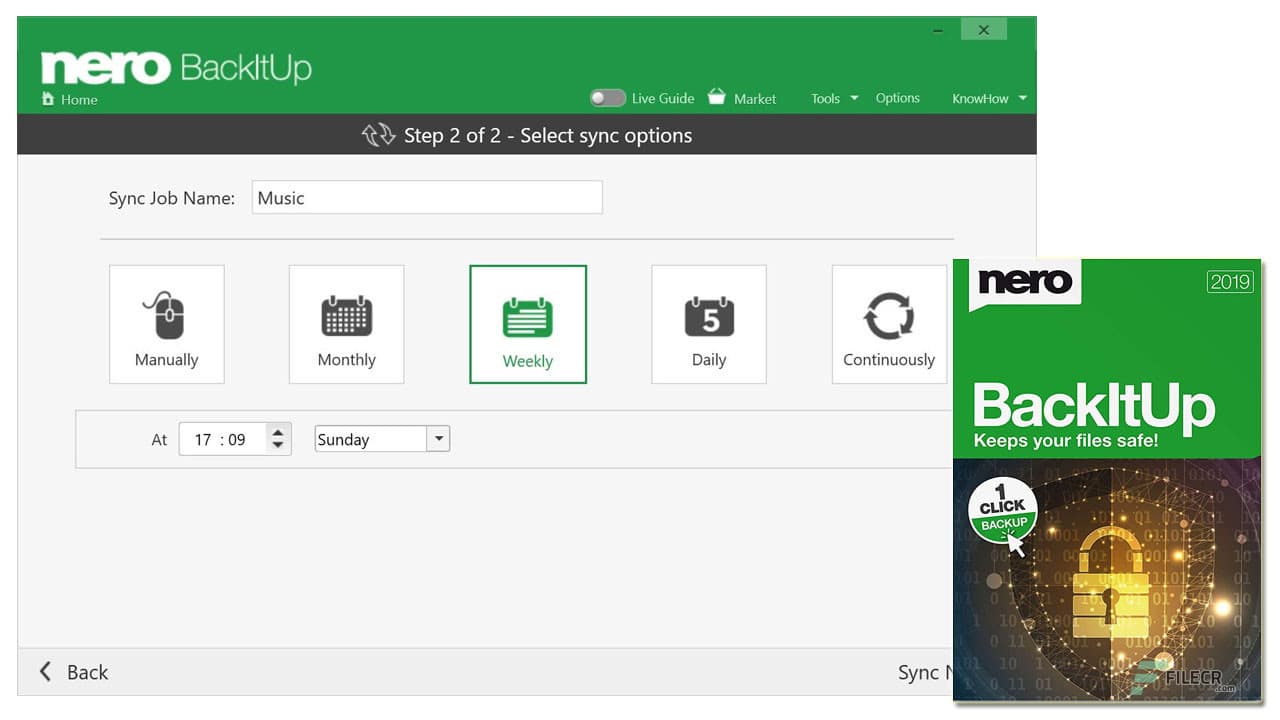Open the Market shopping basket icon
The image size is (1280, 720).
(716, 96)
